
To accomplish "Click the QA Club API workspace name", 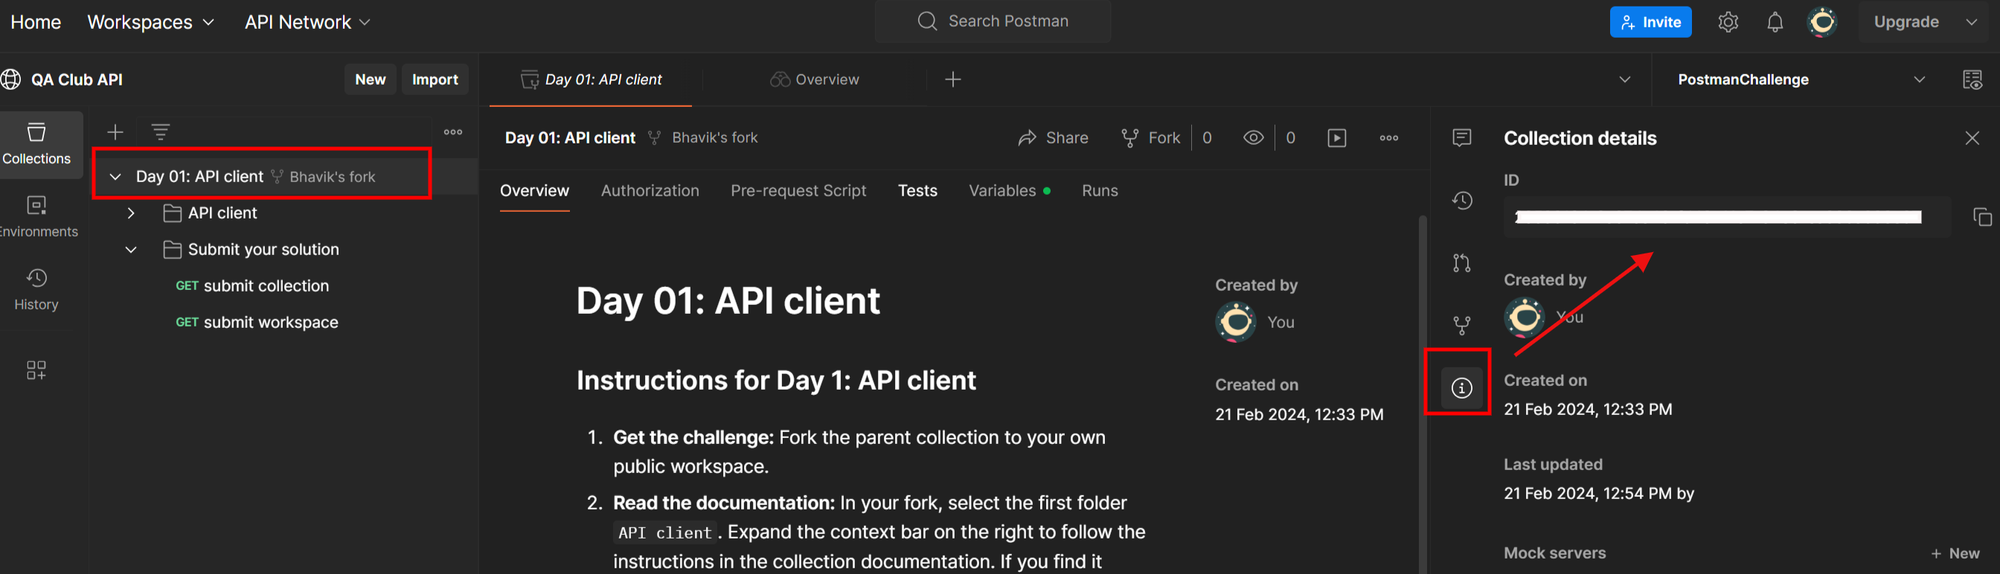I will click(77, 80).
